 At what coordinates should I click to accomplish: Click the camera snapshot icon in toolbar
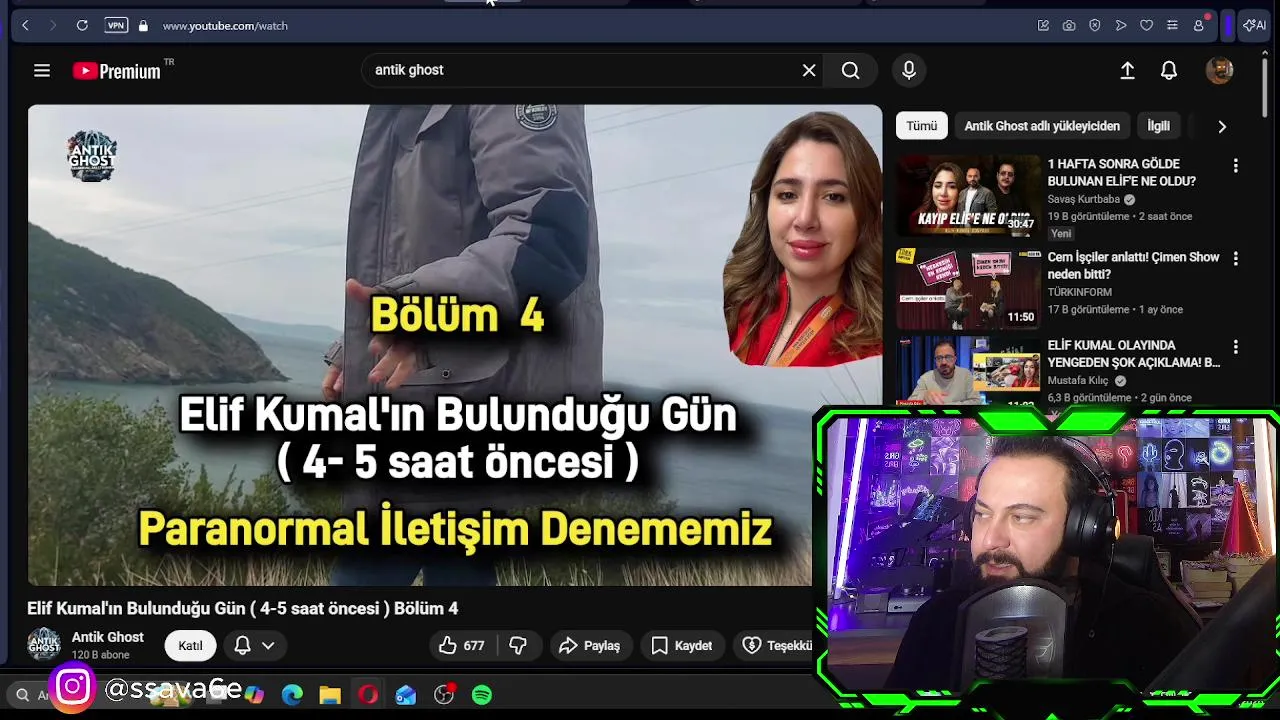(1069, 26)
